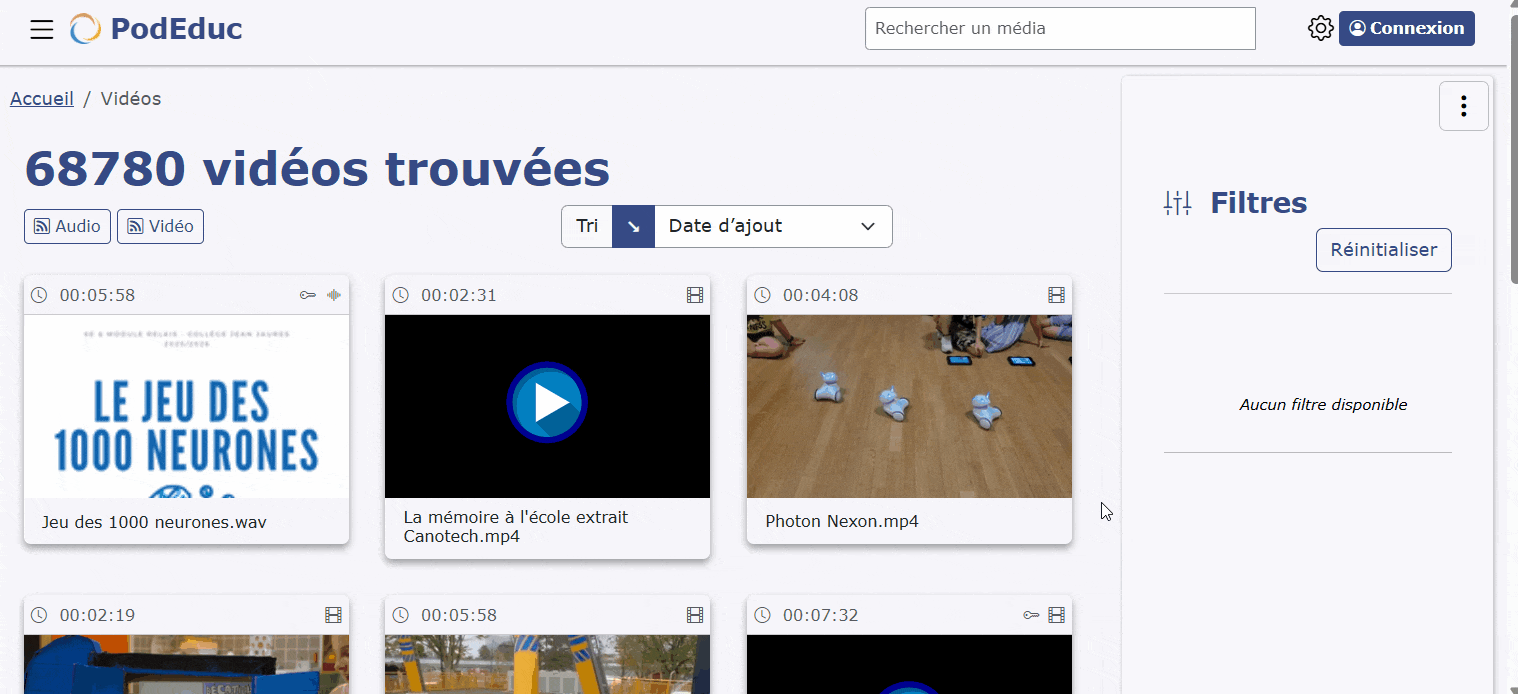Viewport: 1518px width, 694px height.
Task: Focus the Rechercher un média search field
Action: (1060, 28)
